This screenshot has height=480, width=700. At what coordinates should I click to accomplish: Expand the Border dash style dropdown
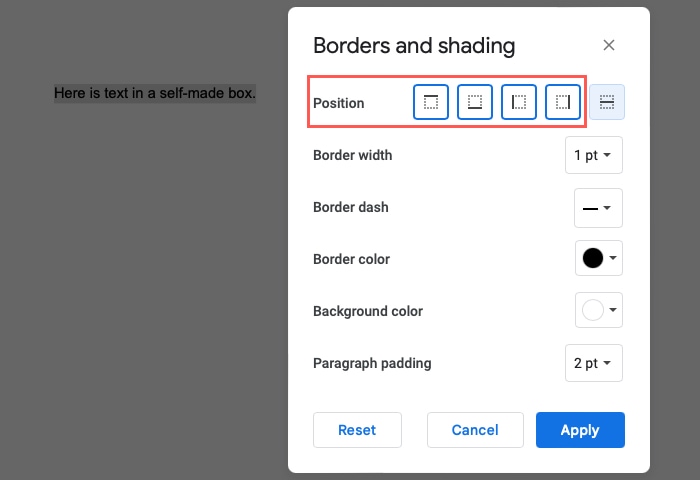[x=598, y=208]
